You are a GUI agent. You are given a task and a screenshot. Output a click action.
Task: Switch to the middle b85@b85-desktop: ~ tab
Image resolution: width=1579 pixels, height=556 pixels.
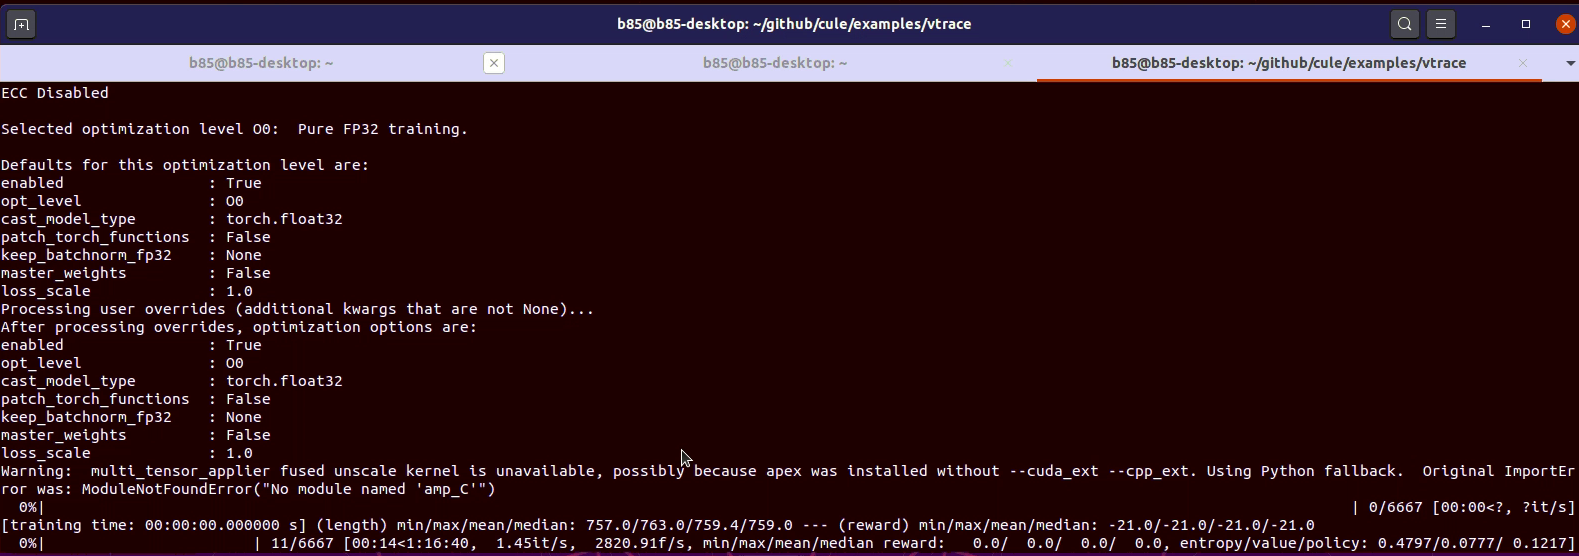(x=775, y=63)
